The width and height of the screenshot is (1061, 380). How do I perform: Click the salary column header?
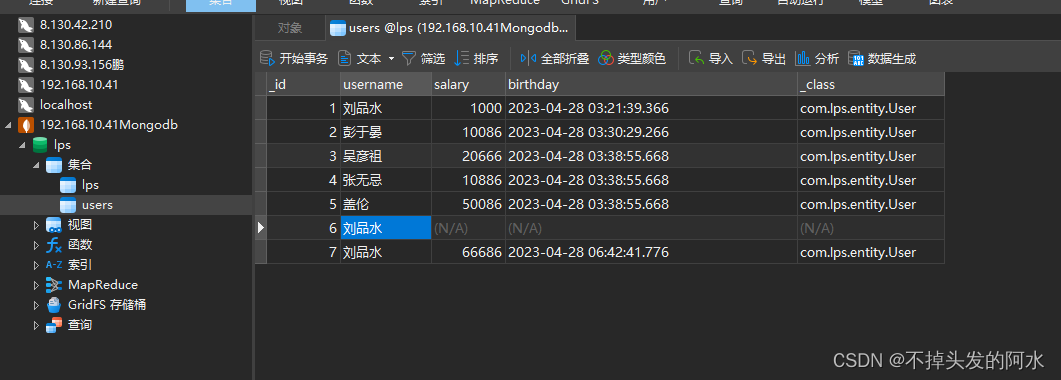click(468, 85)
